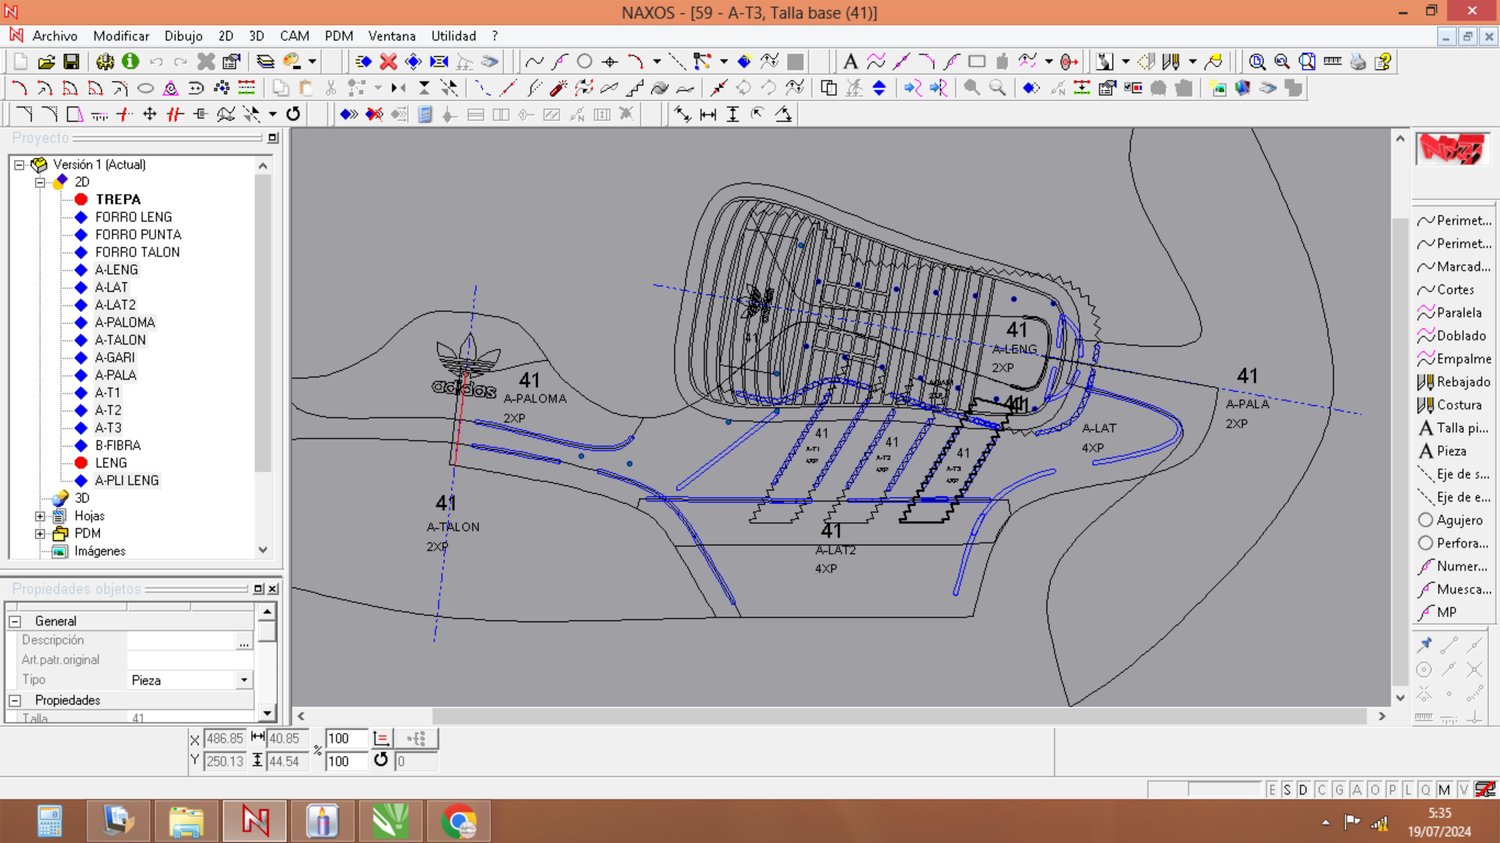Select A-PALOMA in the project tree

[x=125, y=322]
